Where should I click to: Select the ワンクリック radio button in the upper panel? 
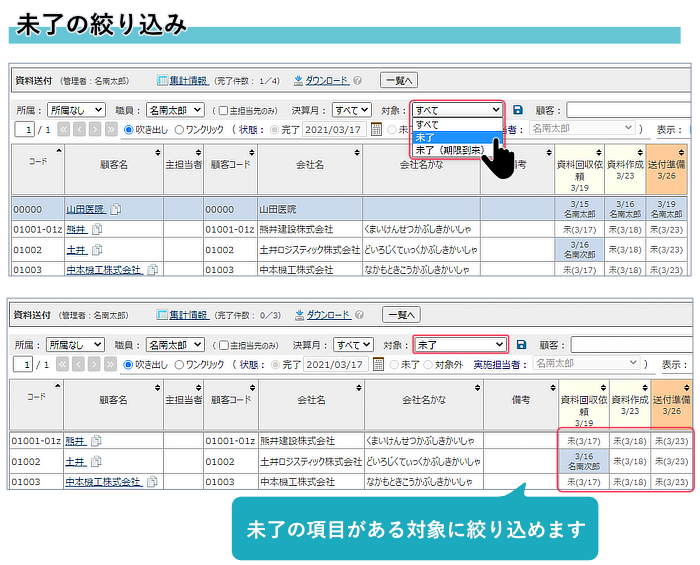tap(180, 129)
